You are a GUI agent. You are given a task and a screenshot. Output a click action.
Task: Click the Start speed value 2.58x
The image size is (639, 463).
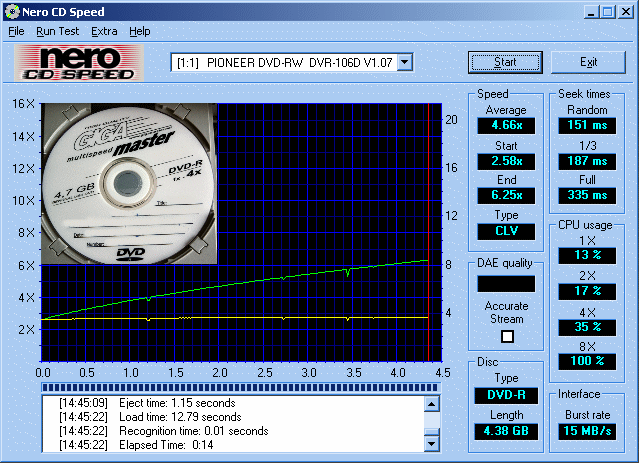(506, 161)
